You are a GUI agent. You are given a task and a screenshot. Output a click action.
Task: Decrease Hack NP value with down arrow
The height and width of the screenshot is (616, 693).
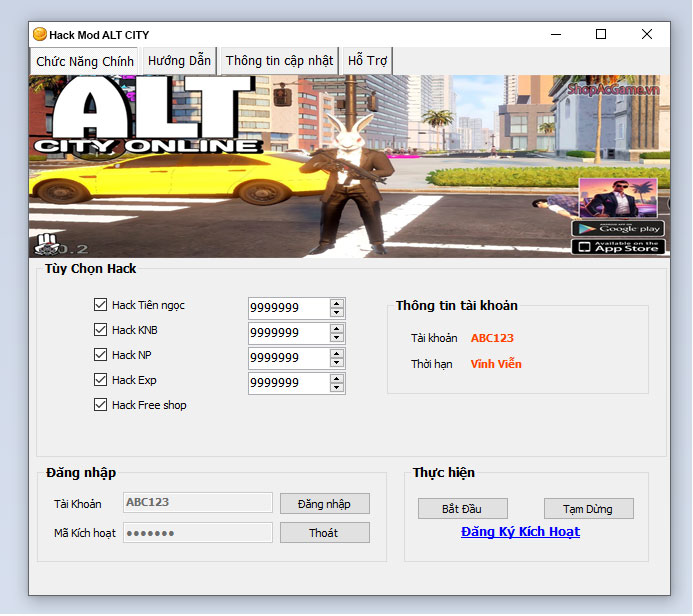(x=337, y=362)
